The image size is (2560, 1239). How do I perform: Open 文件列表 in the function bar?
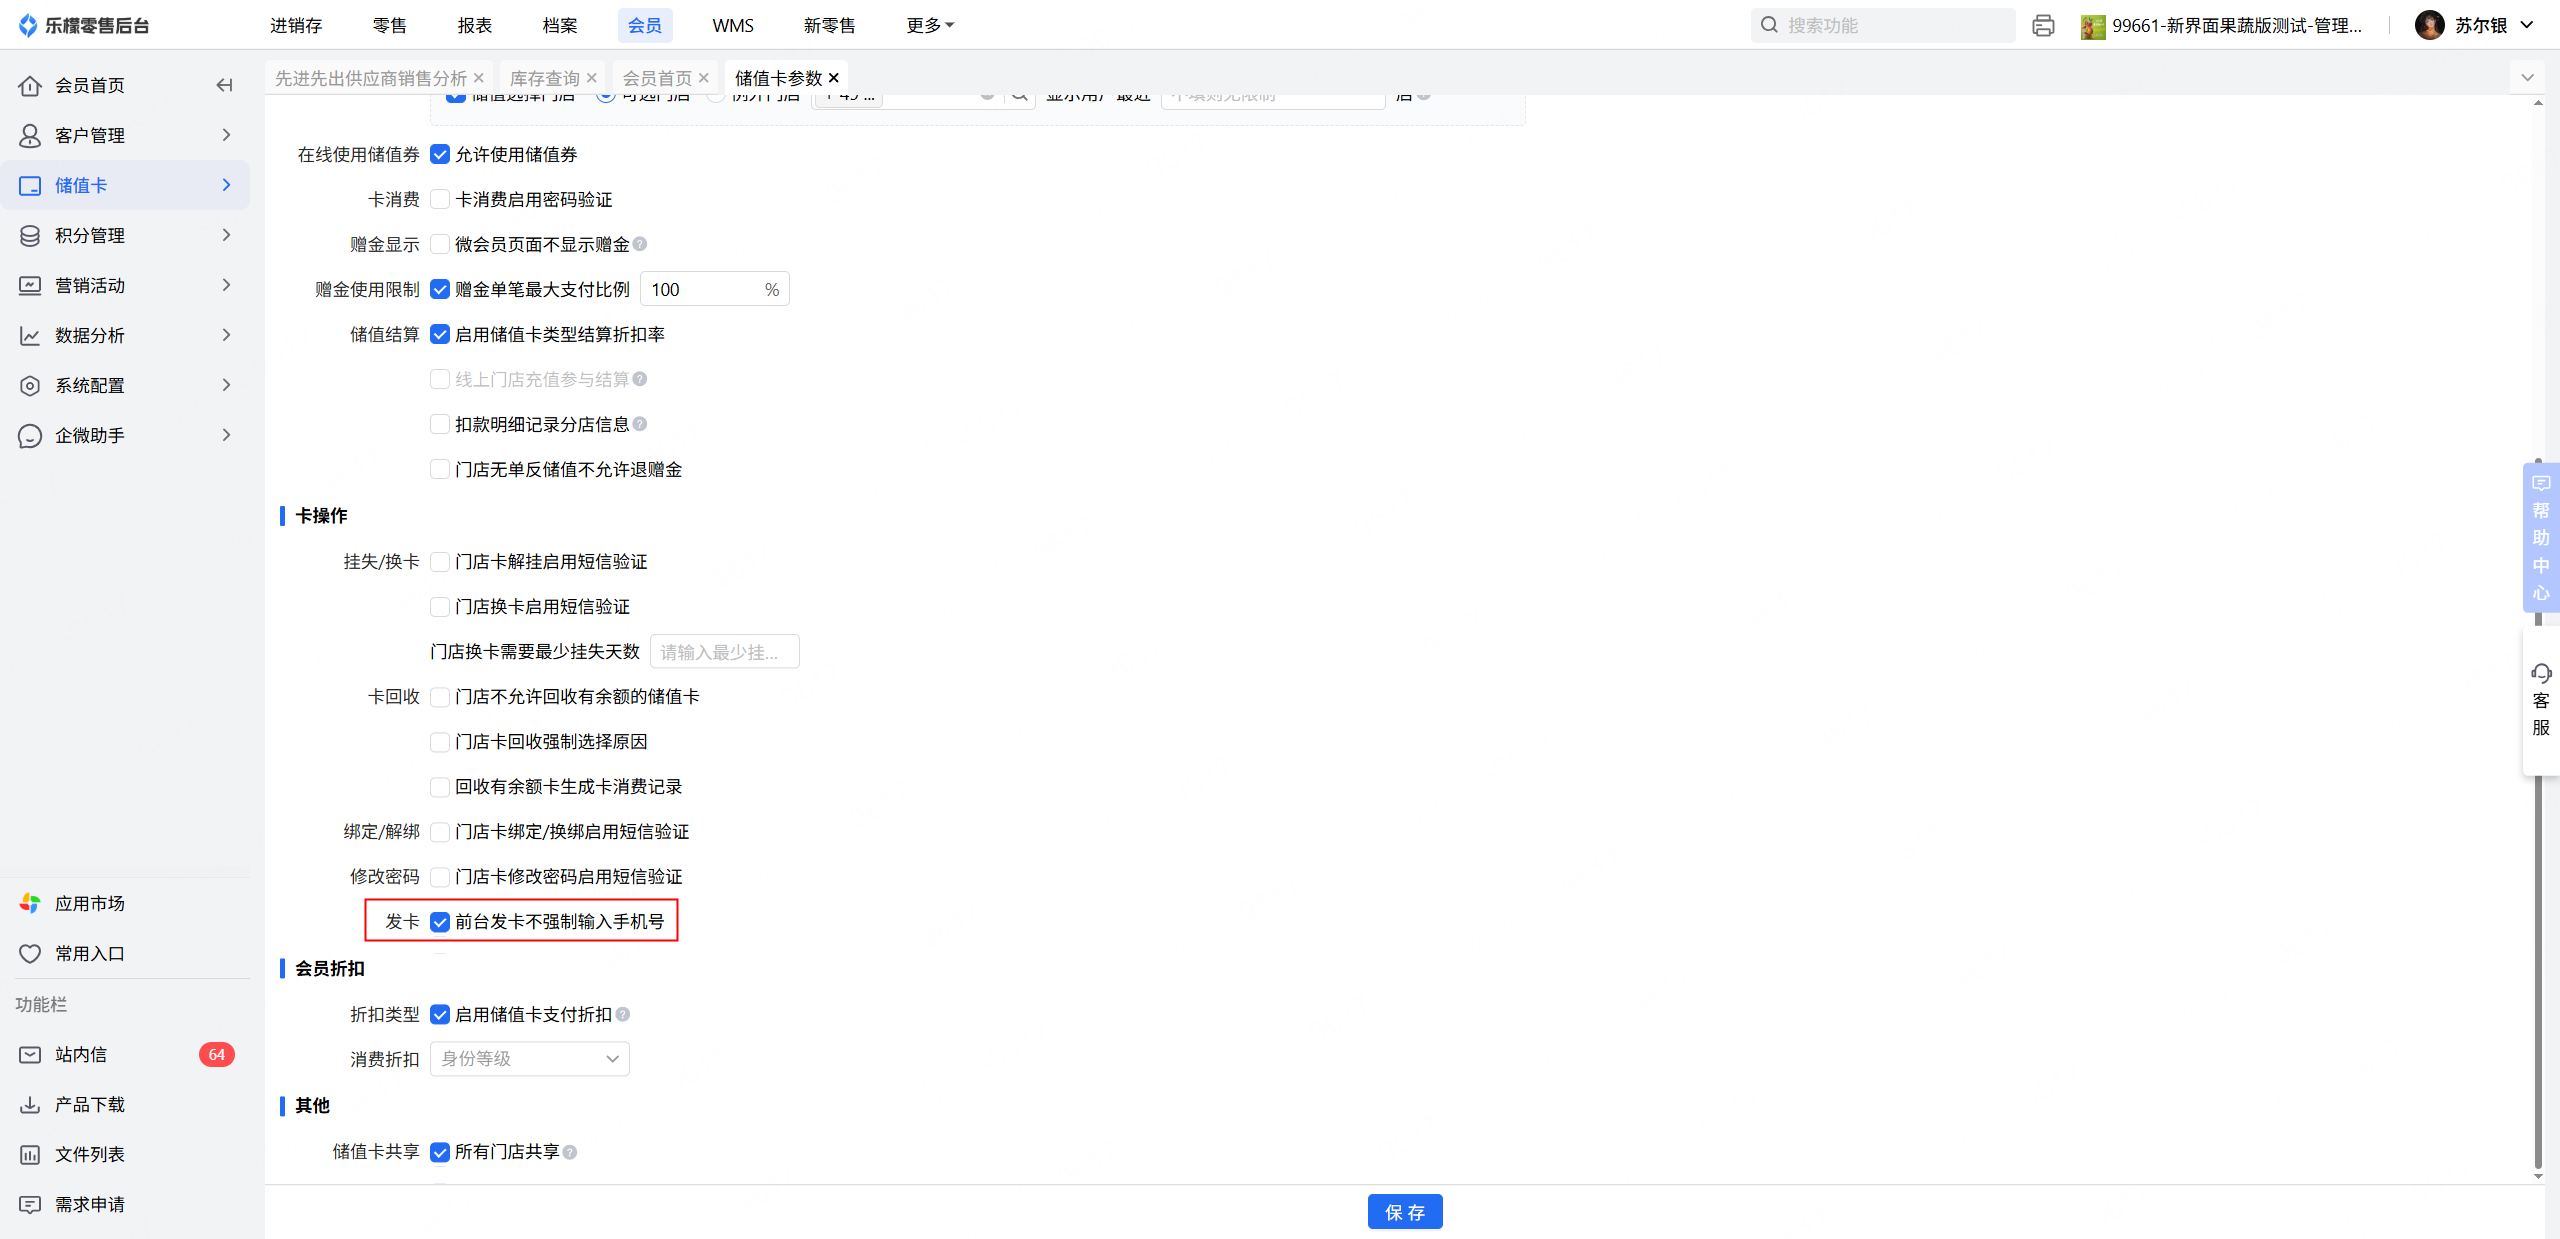89,1154
